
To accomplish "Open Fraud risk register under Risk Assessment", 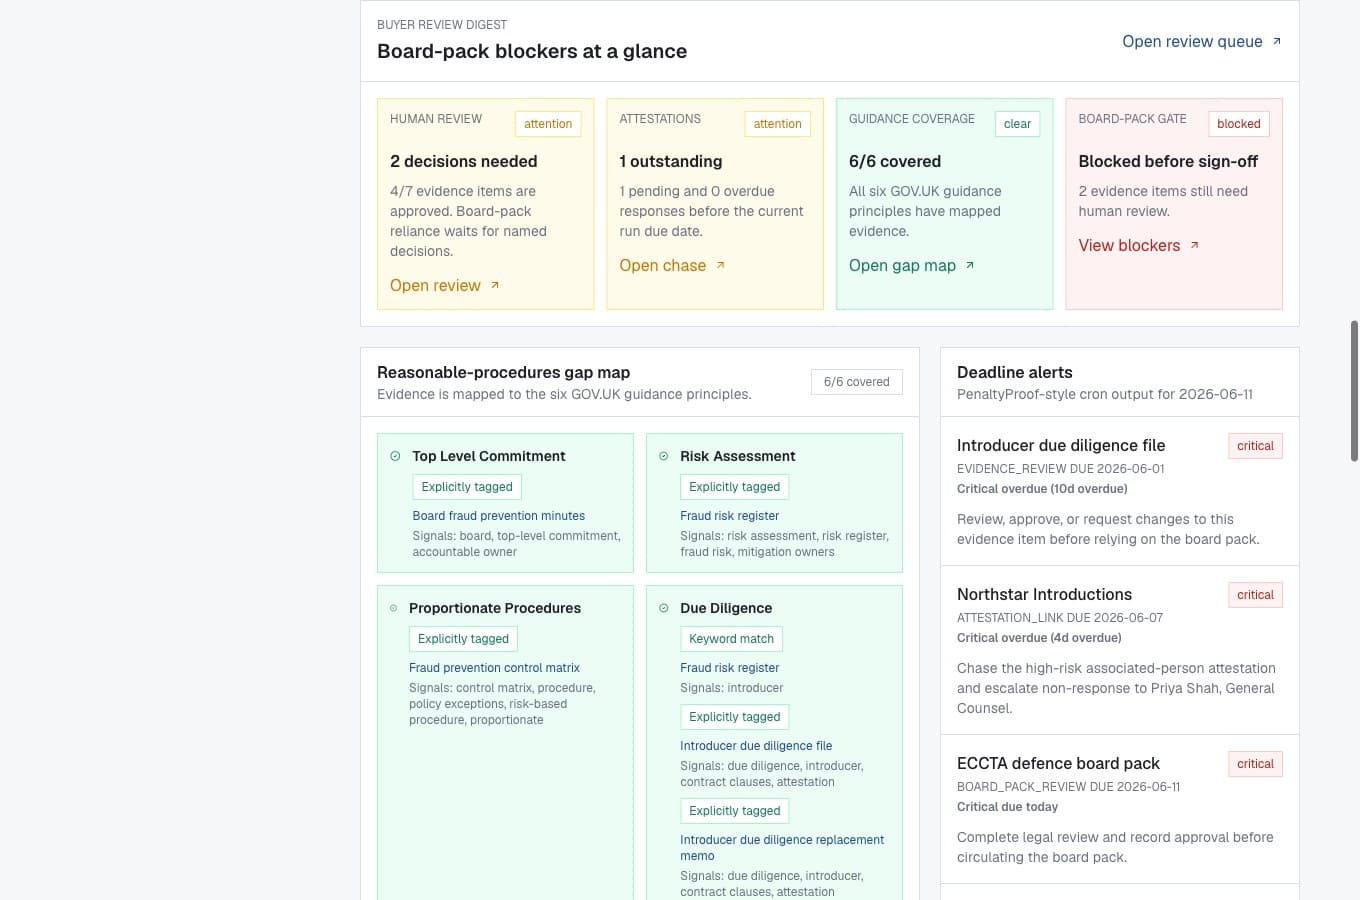I will tap(729, 516).
